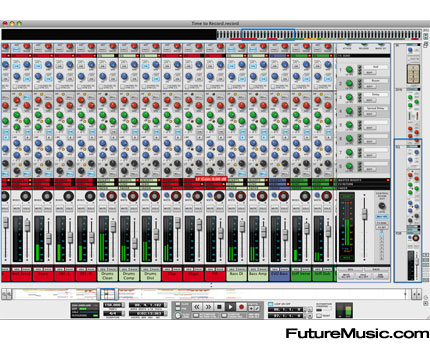Click the tempo display field
The image size is (430, 360).
point(113,305)
